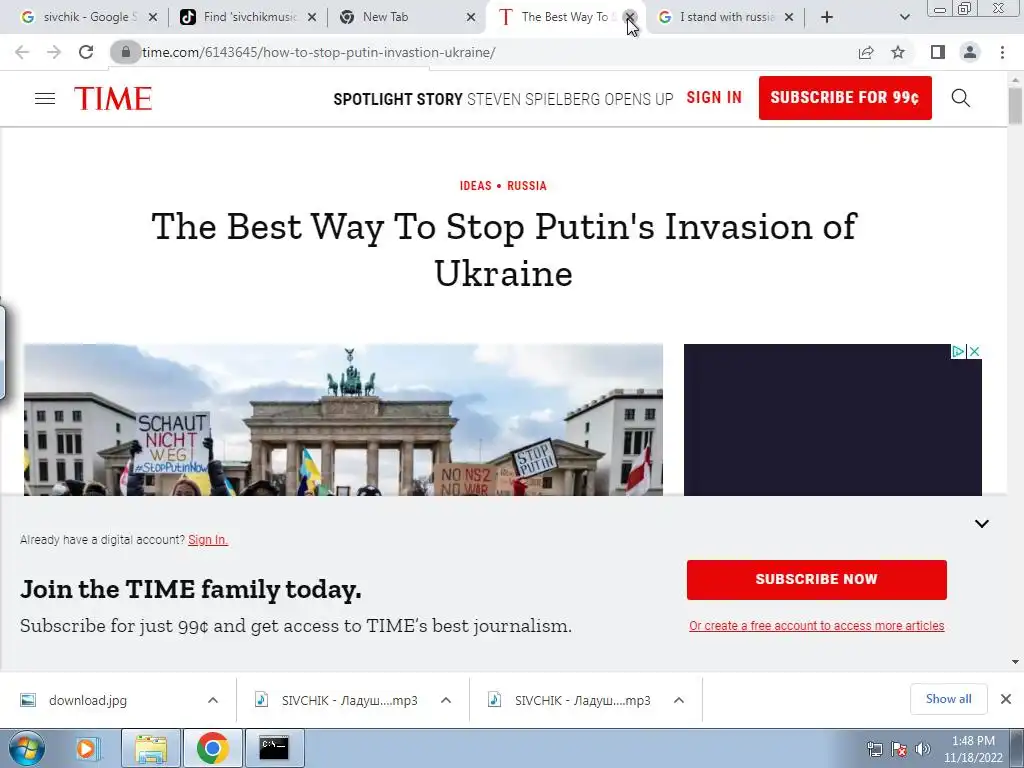The height and width of the screenshot is (768, 1024).
Task: Close the New Tab tab
Action: point(471,17)
